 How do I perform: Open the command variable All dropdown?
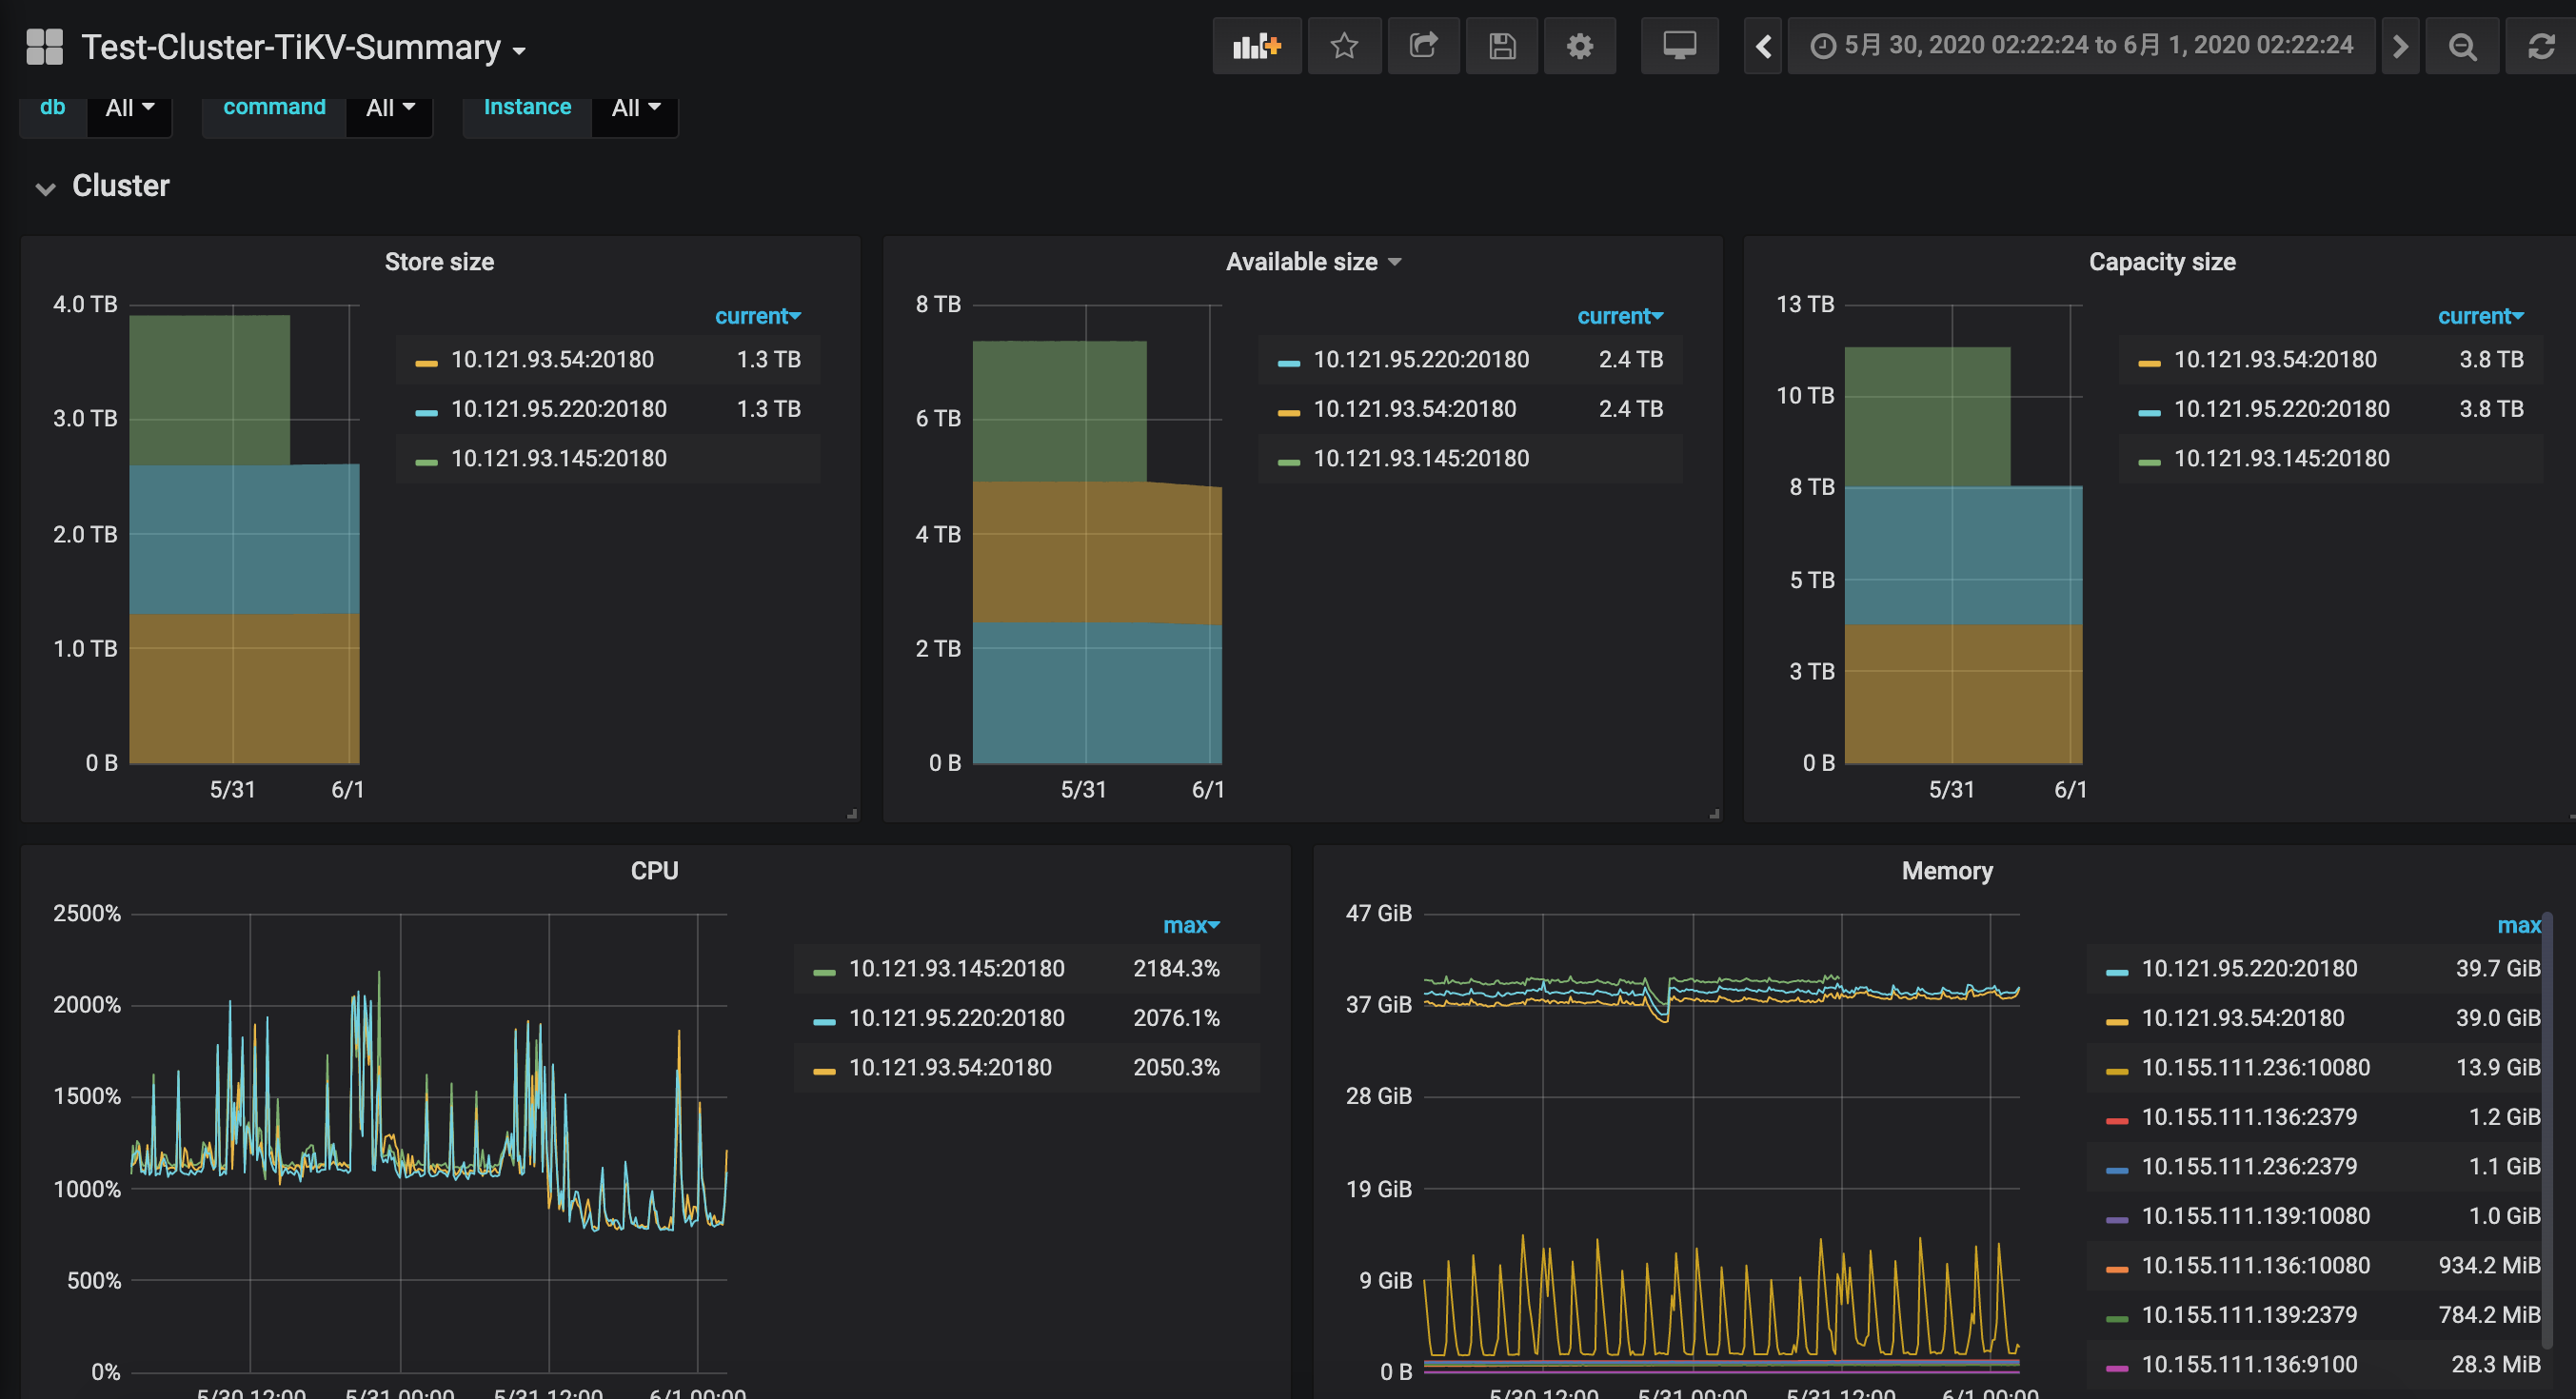(390, 107)
